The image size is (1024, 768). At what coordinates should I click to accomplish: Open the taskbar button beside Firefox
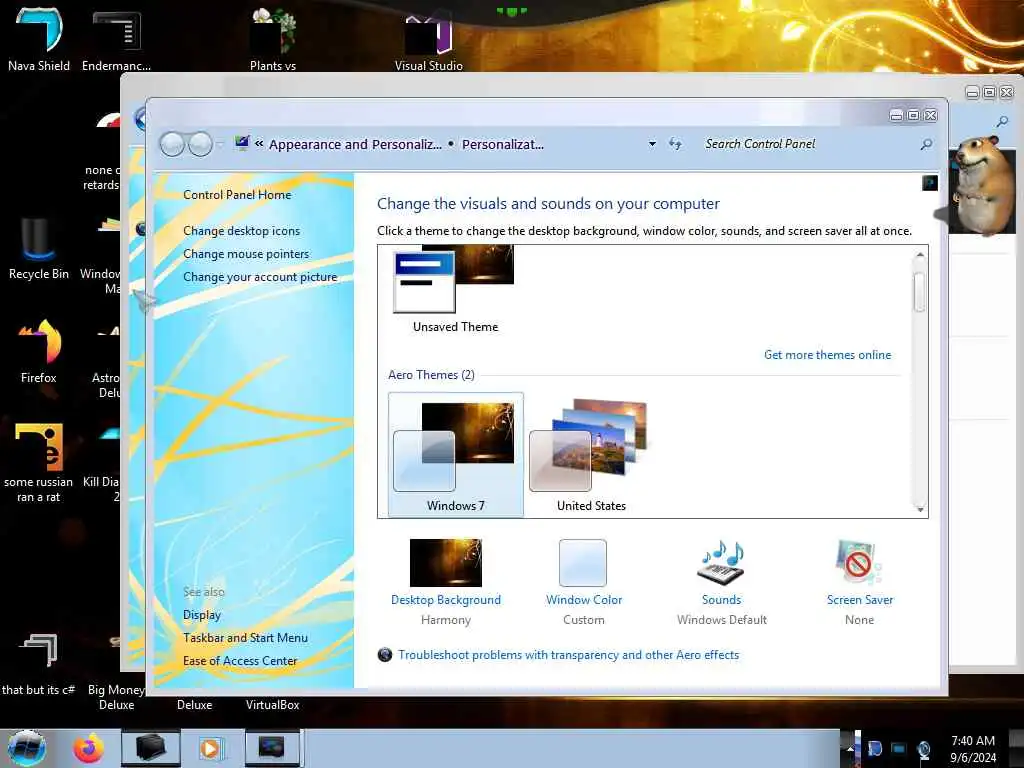(150, 748)
